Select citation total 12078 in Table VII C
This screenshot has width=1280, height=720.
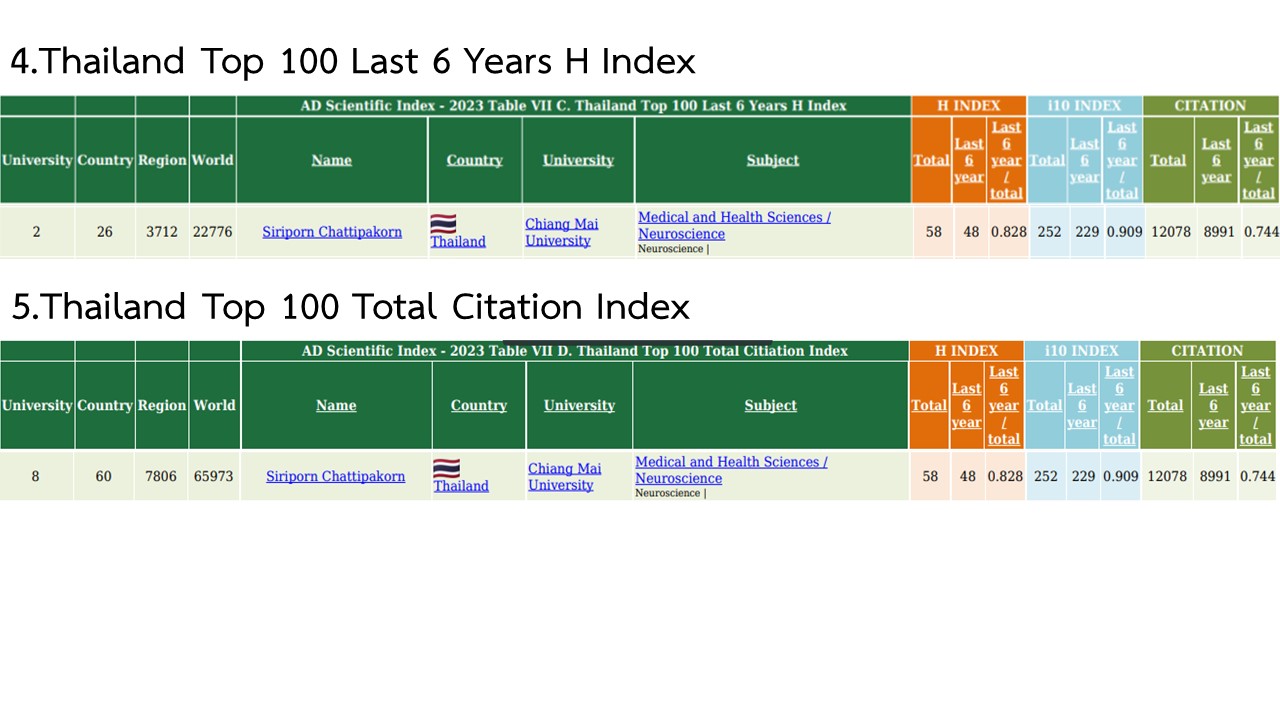(1171, 232)
